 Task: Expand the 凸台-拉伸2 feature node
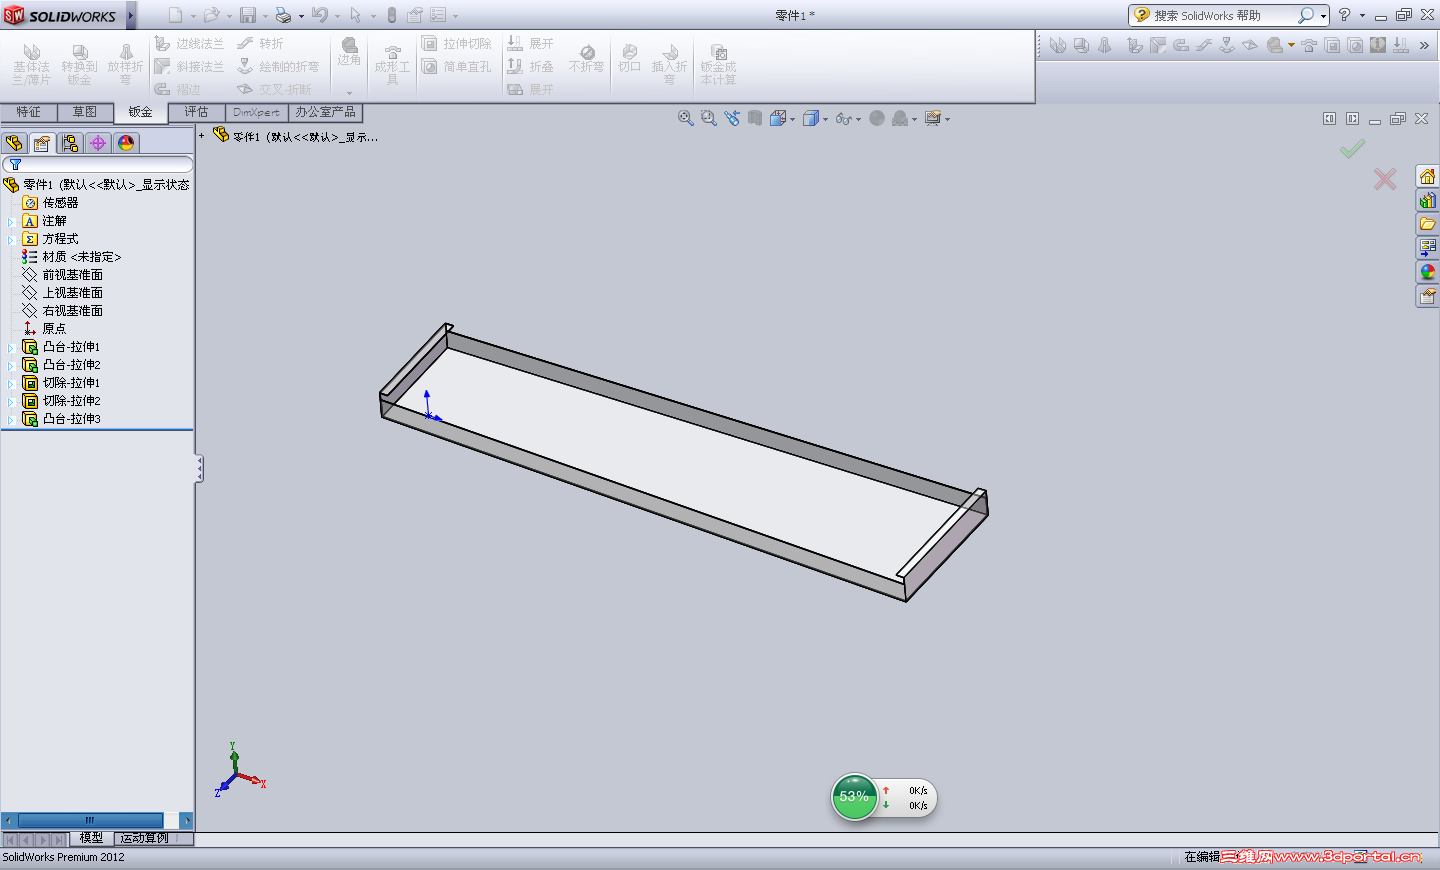click(x=11, y=365)
